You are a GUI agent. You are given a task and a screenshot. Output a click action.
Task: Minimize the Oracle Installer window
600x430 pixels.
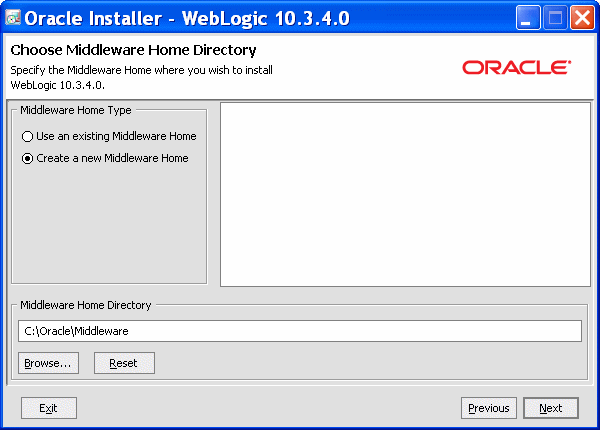tap(528, 18)
